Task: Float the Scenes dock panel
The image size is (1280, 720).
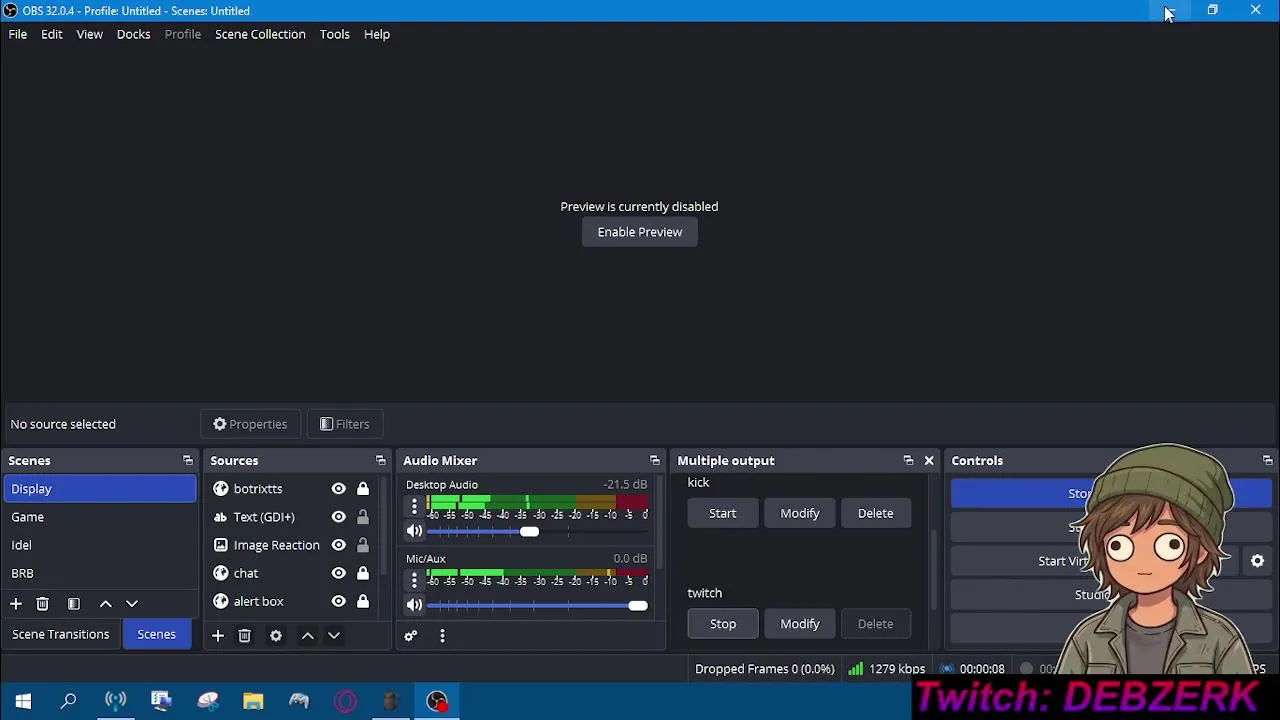Action: 188,461
